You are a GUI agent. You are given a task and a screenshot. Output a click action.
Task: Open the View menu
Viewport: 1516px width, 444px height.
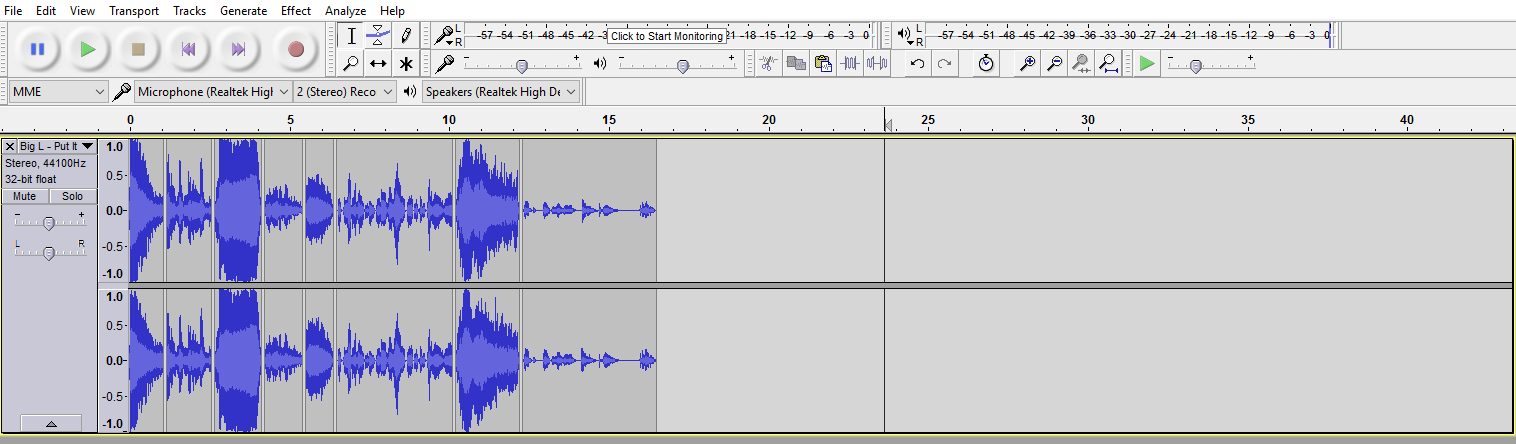[x=83, y=11]
